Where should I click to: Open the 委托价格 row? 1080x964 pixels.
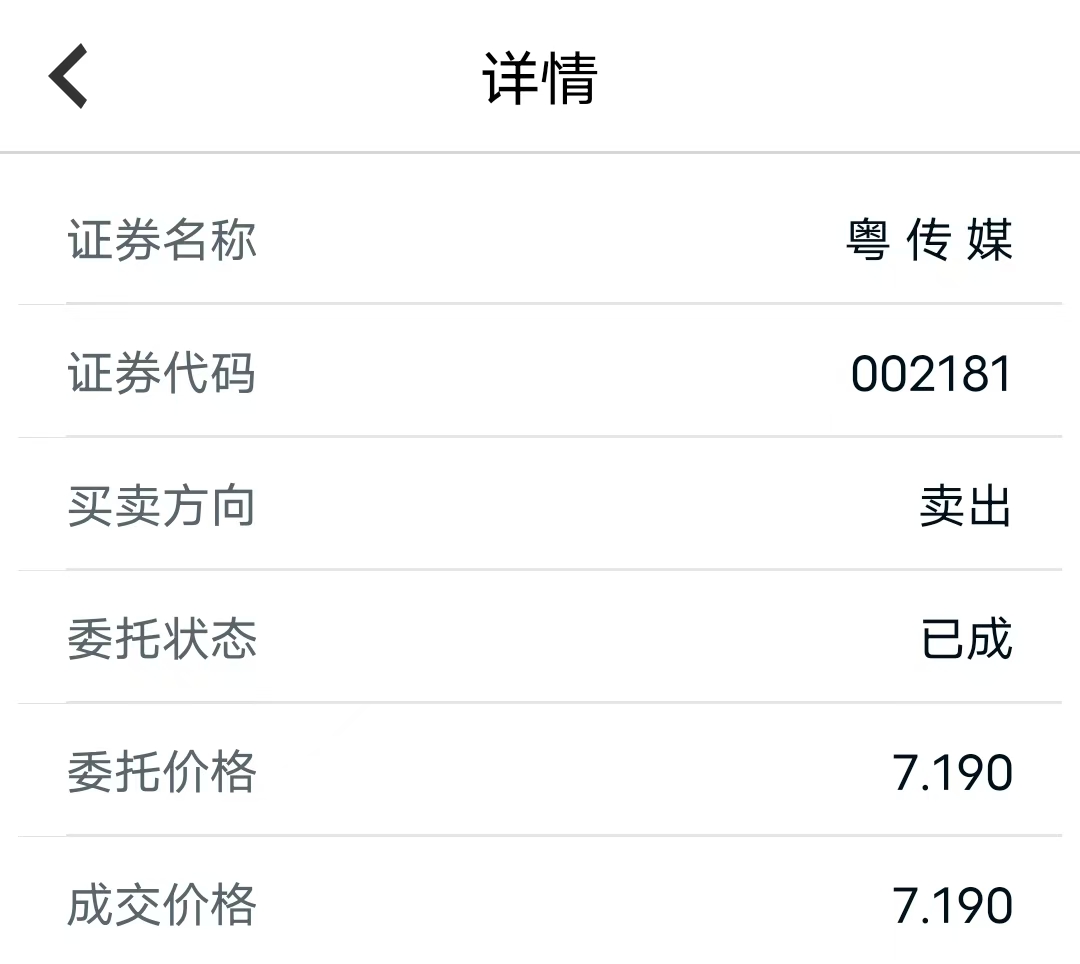pyautogui.click(x=540, y=769)
